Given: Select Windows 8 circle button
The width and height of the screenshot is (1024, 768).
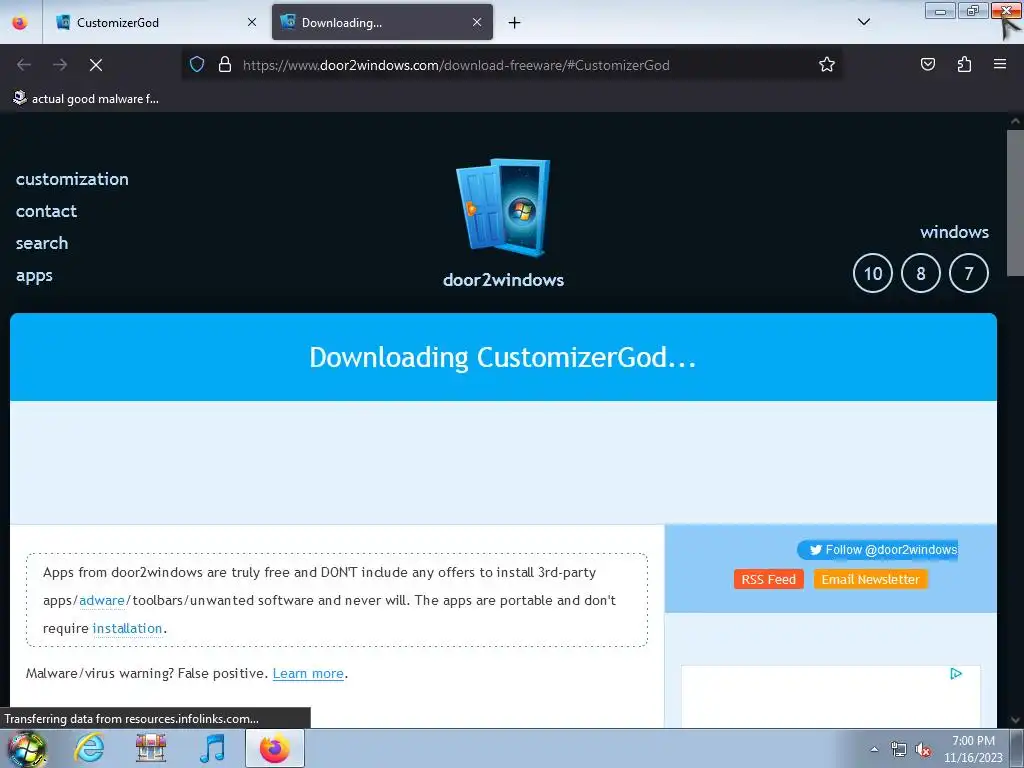Looking at the screenshot, I should tap(921, 273).
